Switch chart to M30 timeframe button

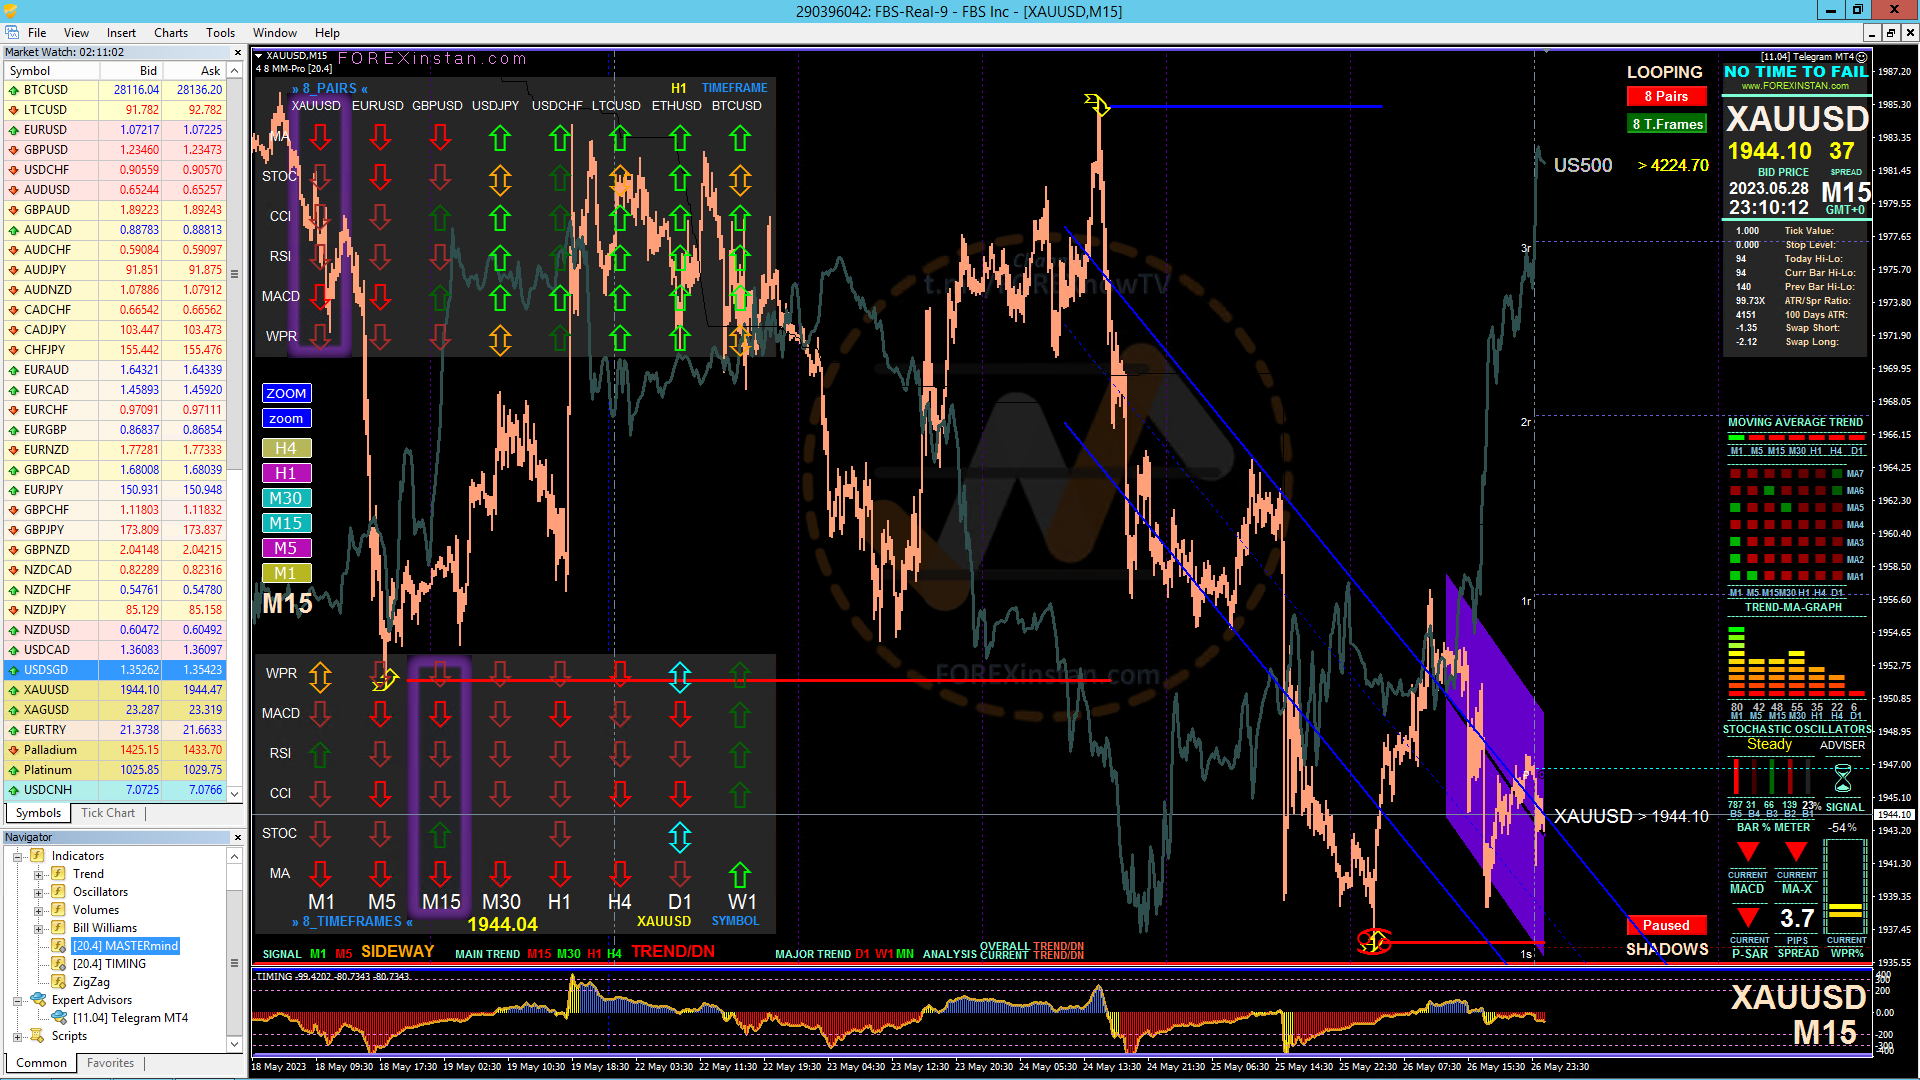pos(286,498)
